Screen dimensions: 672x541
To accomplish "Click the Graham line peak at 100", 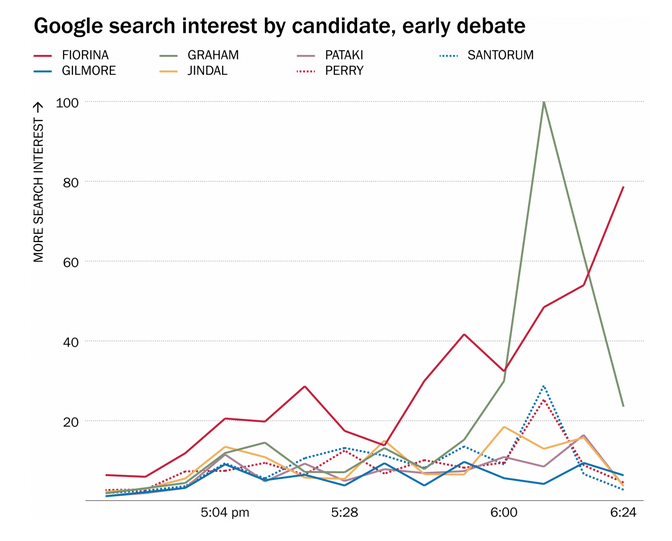I will click(x=544, y=102).
